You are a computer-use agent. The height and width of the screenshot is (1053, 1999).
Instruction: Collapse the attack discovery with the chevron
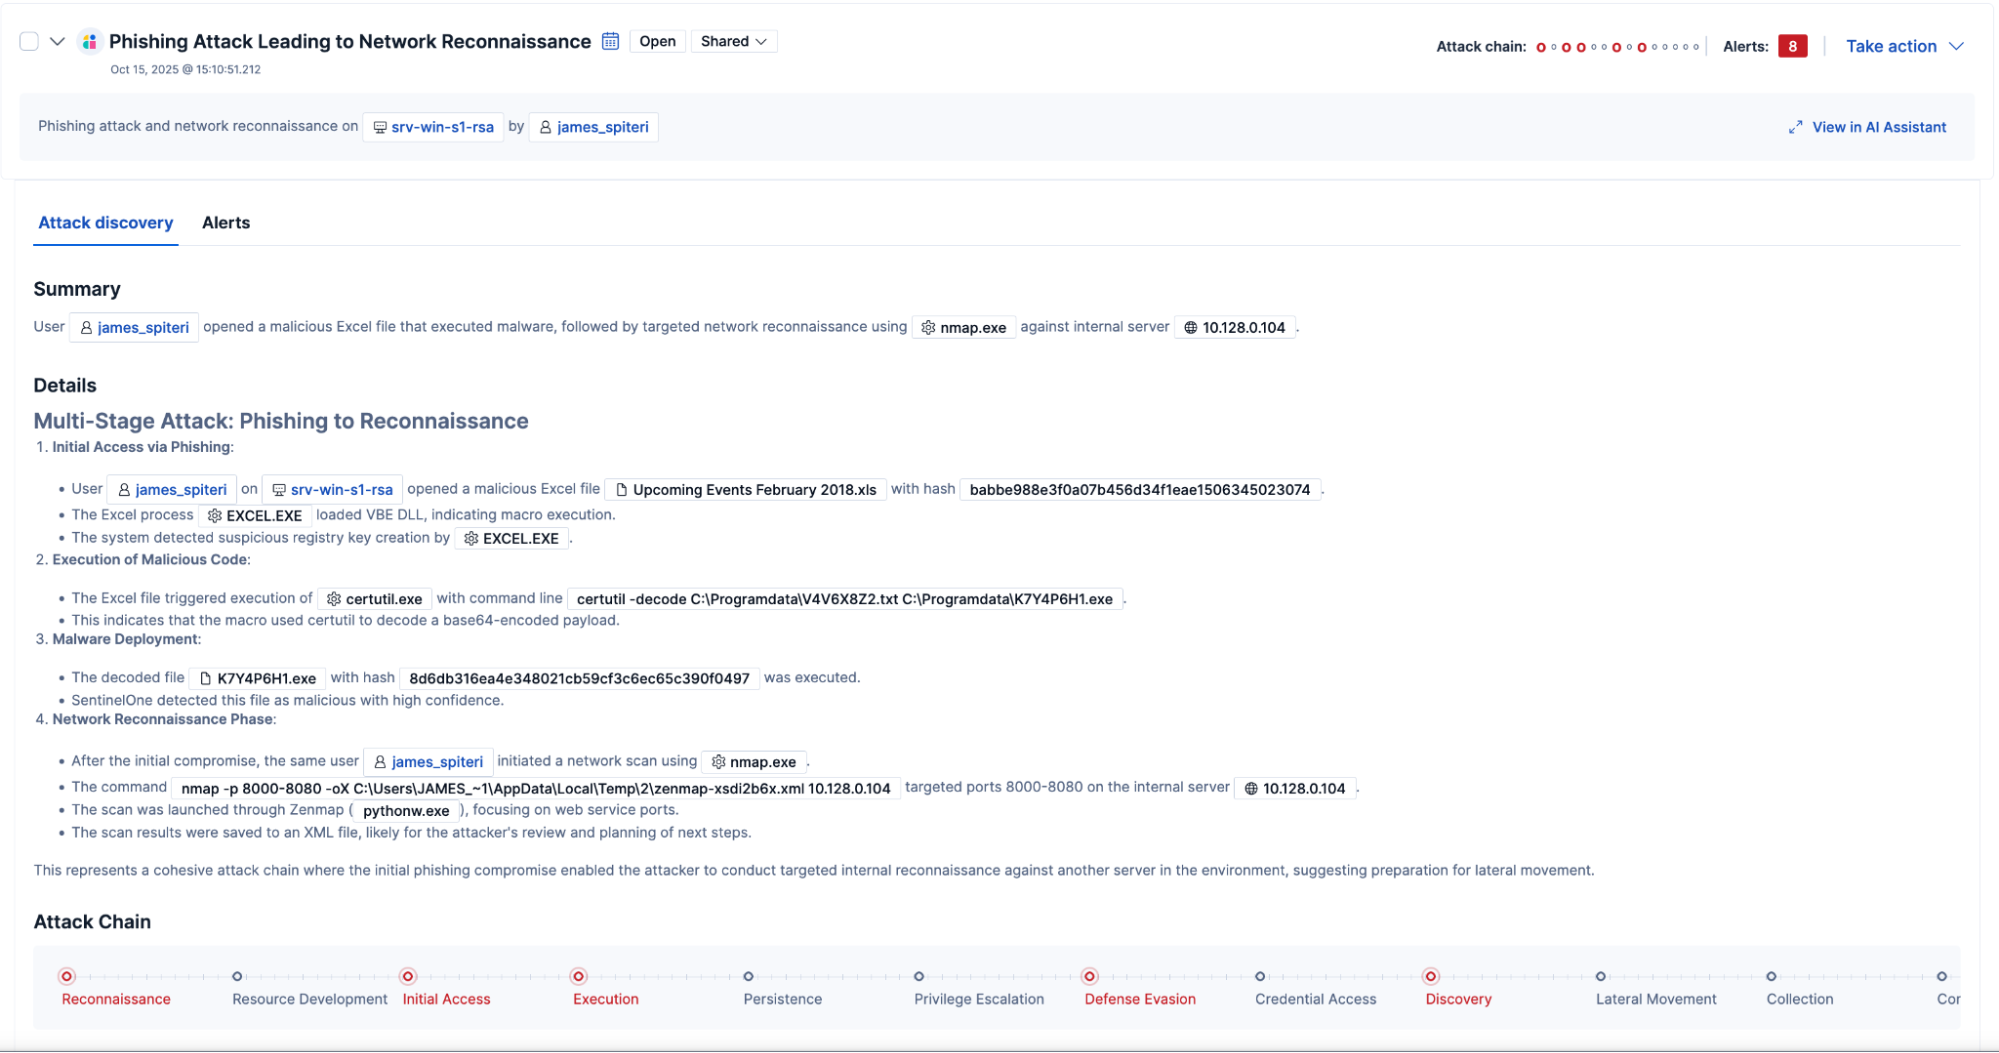point(57,41)
